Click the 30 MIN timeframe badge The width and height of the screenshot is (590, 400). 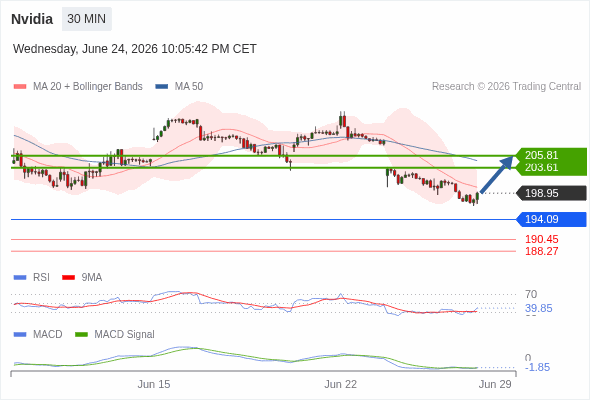point(87,19)
